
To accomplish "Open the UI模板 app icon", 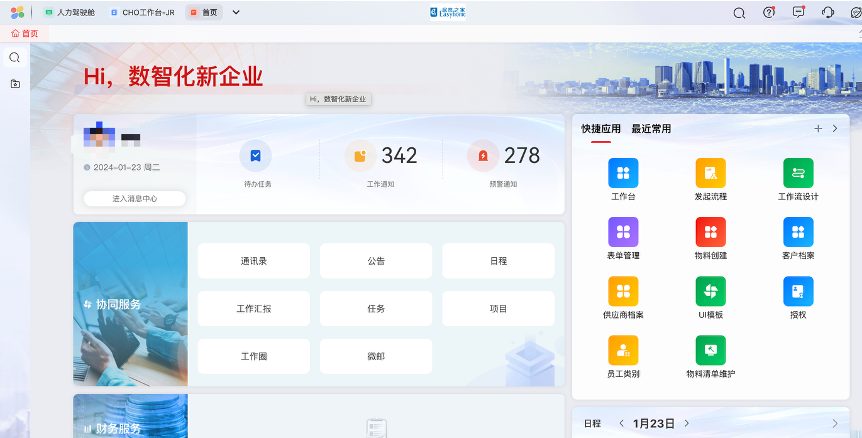I will pyautogui.click(x=710, y=291).
